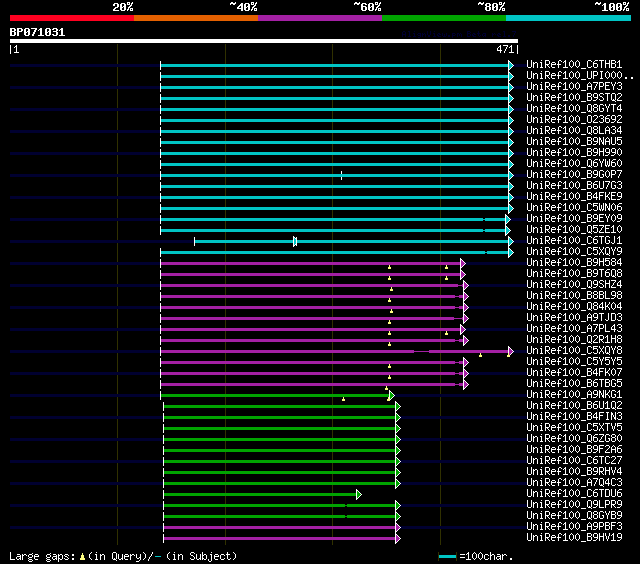
Task: Click the UniRef100_A9NKG1 label
Action: pyautogui.click(x=574, y=395)
